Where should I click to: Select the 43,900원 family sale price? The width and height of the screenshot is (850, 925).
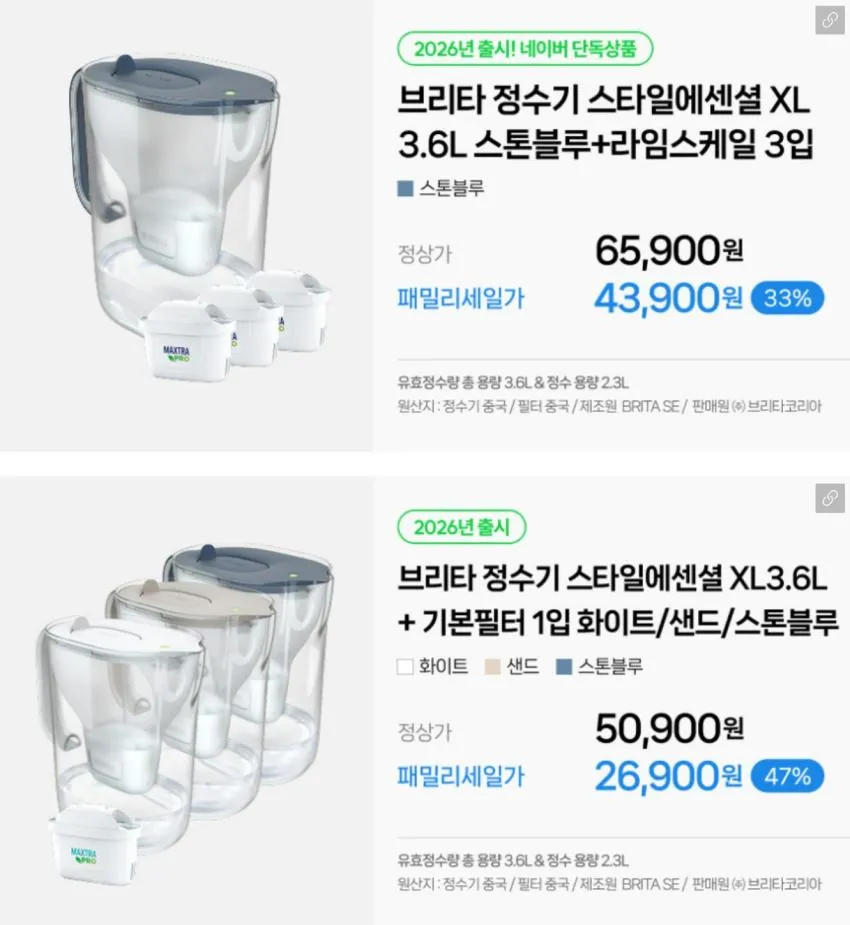[x=668, y=298]
